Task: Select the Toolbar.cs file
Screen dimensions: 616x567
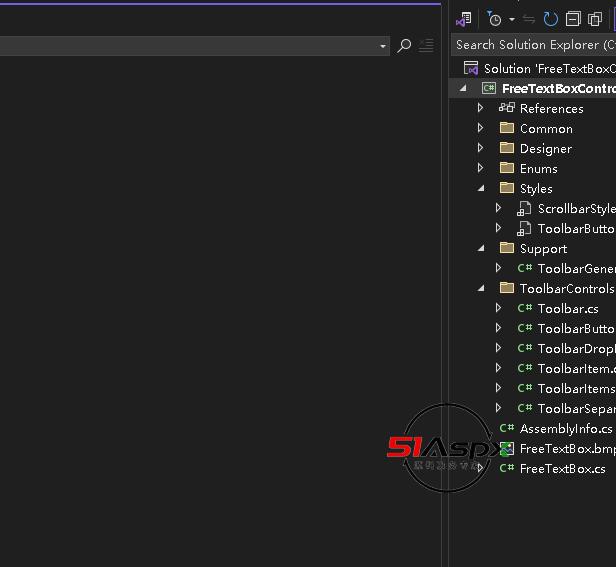Action: (567, 308)
